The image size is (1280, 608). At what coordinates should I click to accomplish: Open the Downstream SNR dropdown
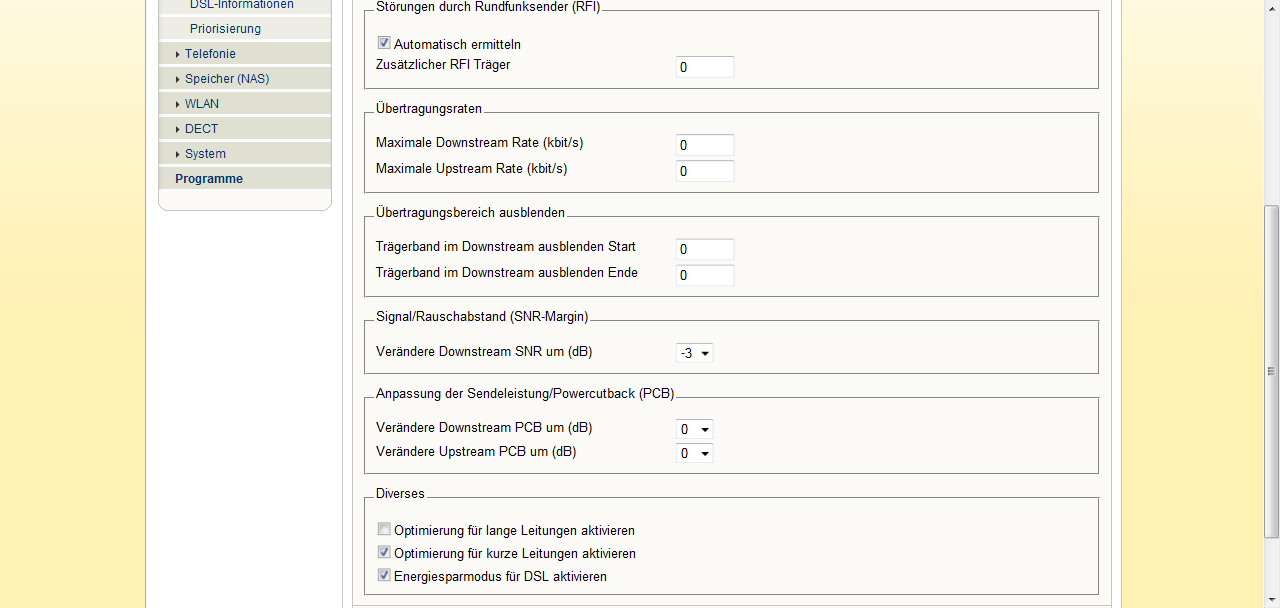point(695,353)
